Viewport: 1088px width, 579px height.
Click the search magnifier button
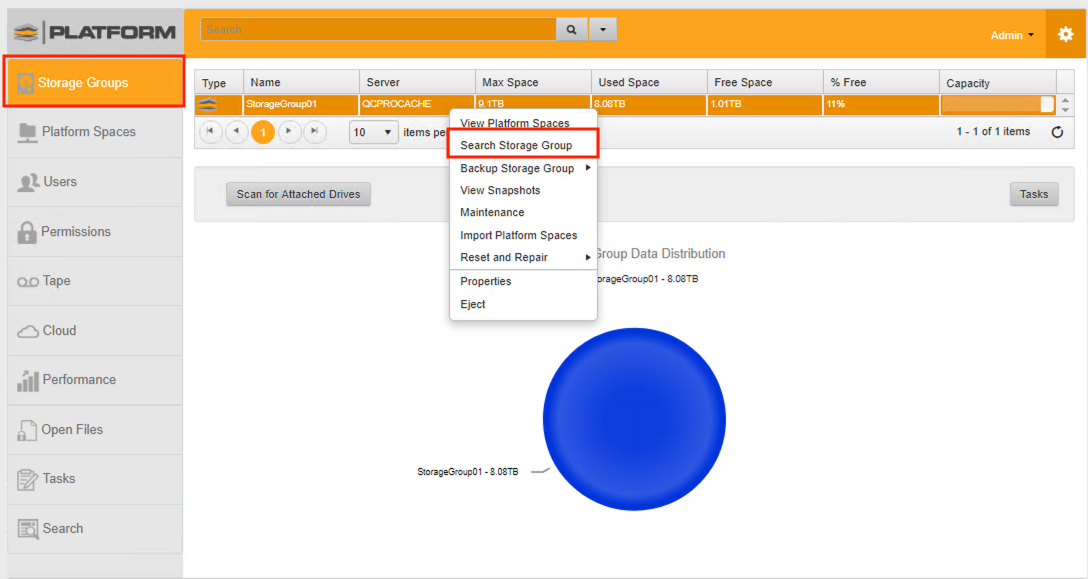coord(571,30)
